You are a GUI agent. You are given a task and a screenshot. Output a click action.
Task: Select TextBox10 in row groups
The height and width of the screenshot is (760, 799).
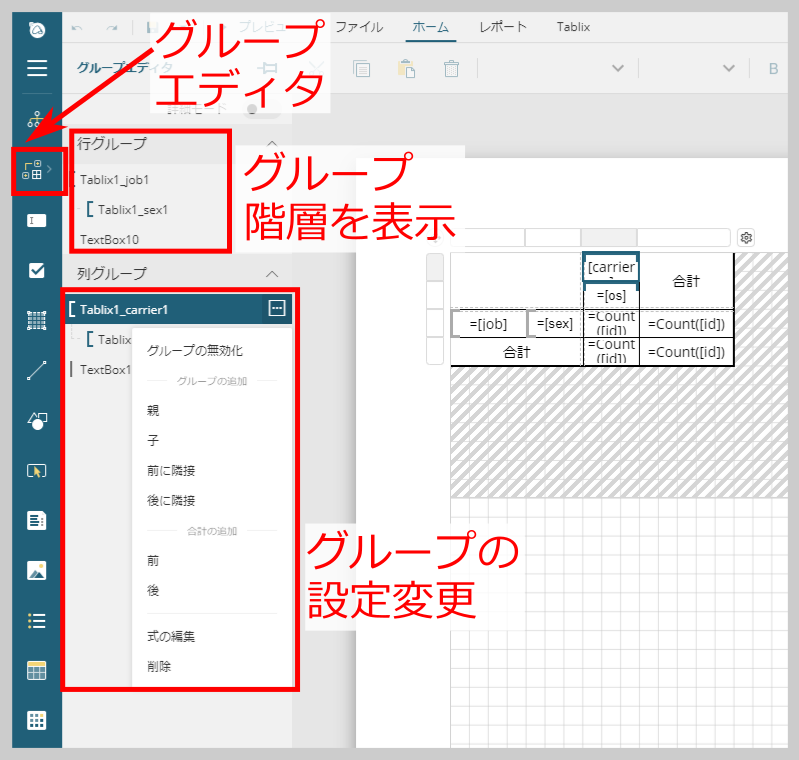pyautogui.click(x=110, y=240)
